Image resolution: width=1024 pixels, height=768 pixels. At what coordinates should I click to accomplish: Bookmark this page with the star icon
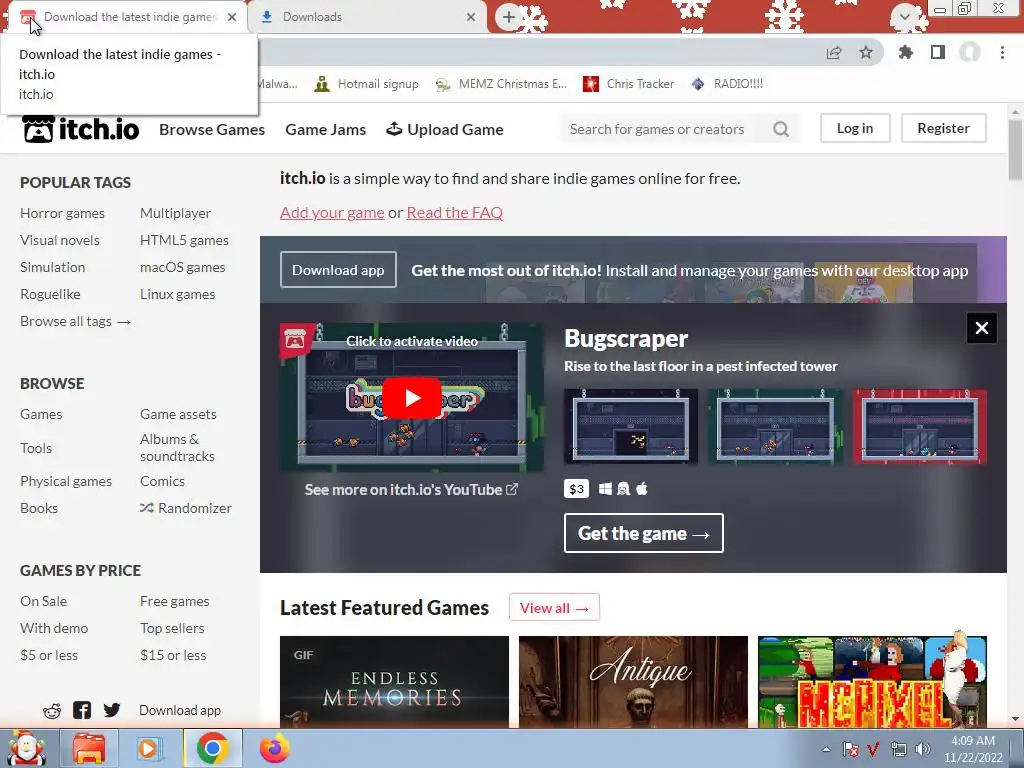[x=866, y=53]
